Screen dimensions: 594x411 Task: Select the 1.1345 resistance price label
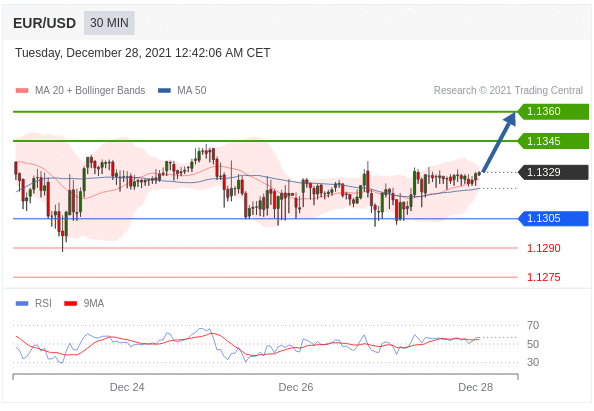[553, 141]
